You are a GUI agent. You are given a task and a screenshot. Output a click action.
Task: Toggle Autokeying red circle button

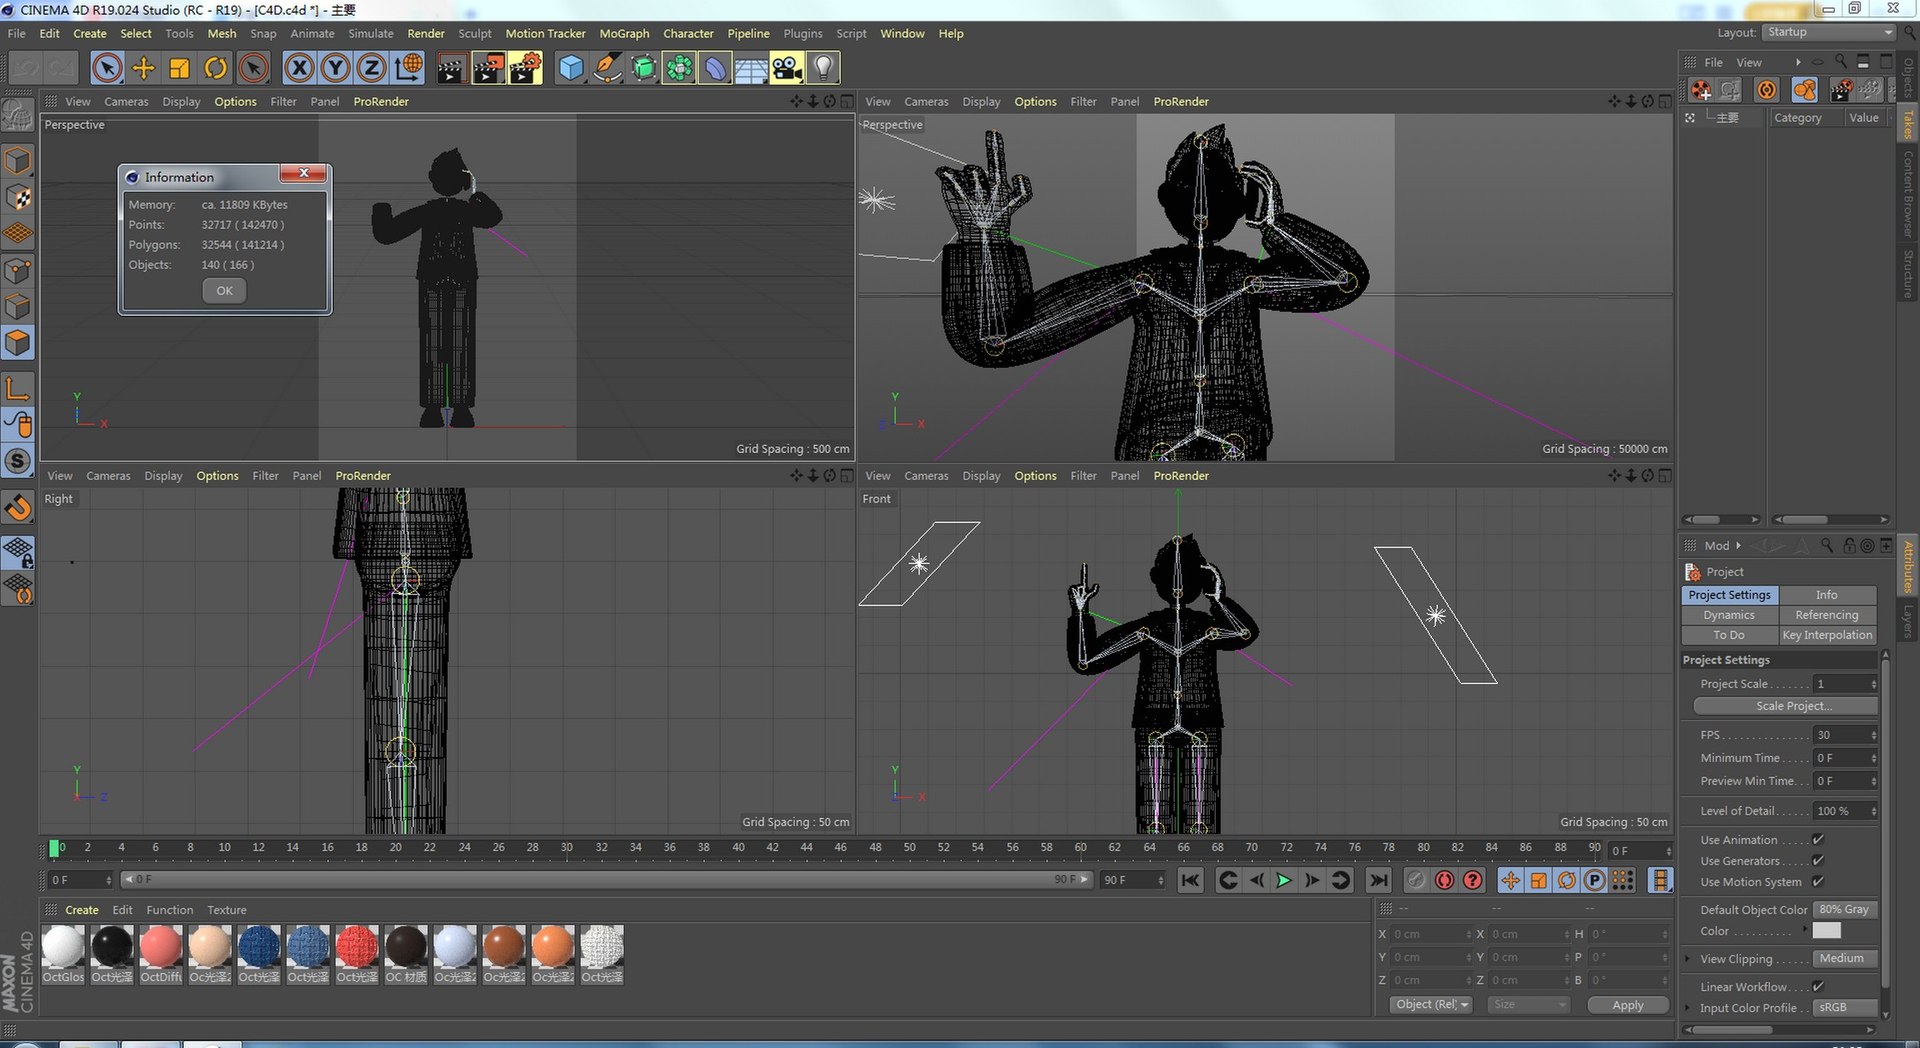click(1444, 880)
